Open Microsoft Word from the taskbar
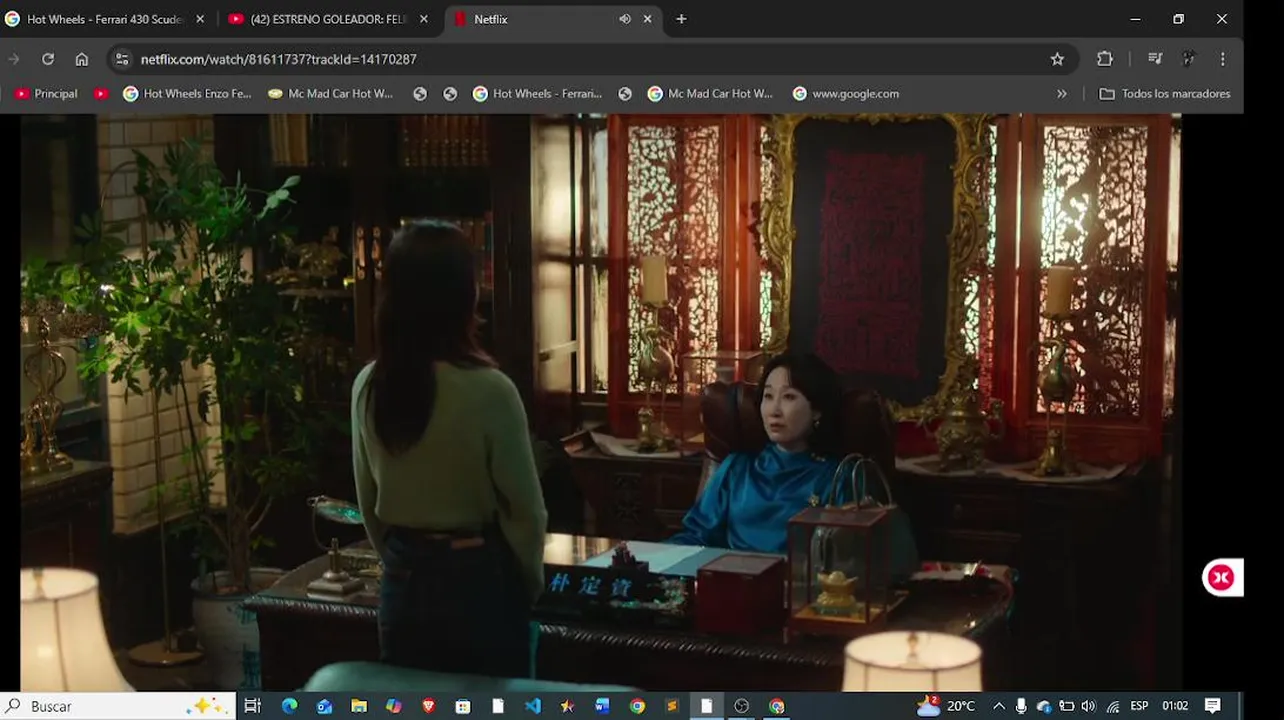The image size is (1284, 720). 602,706
